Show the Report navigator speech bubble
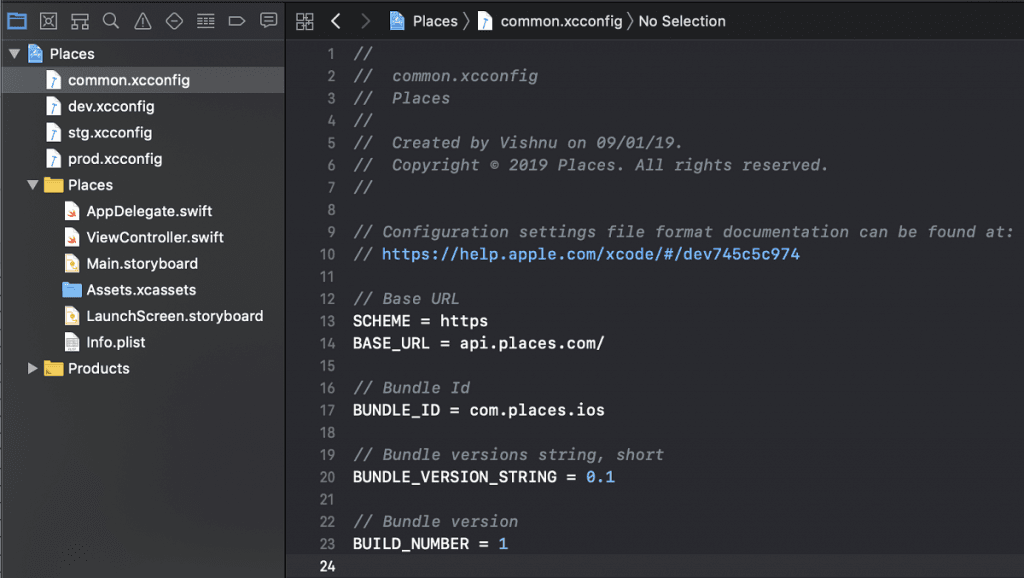This screenshot has width=1024, height=578. click(x=268, y=21)
